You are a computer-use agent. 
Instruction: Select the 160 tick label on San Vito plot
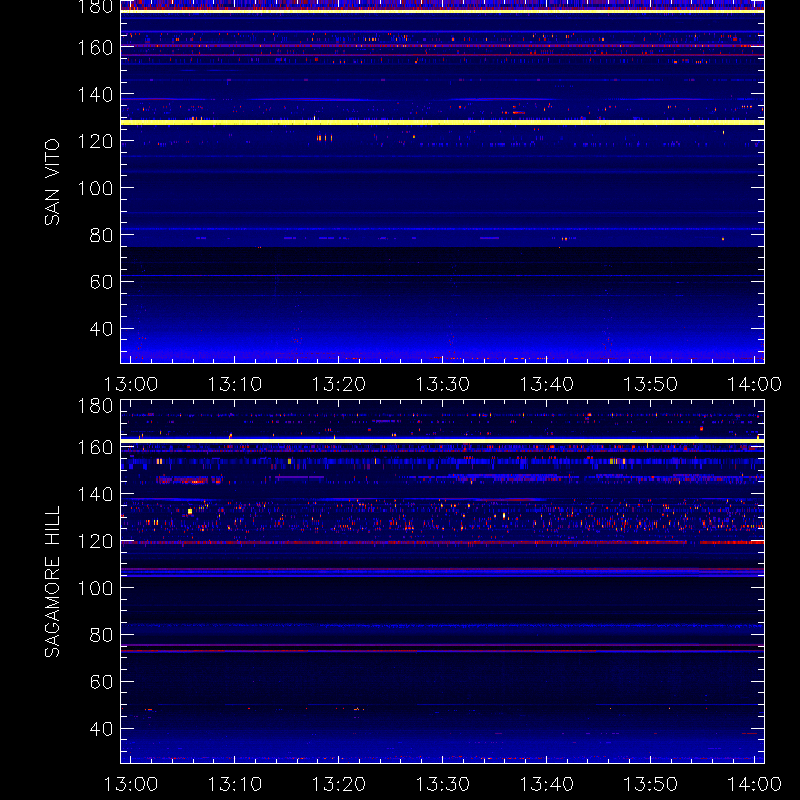click(95, 48)
